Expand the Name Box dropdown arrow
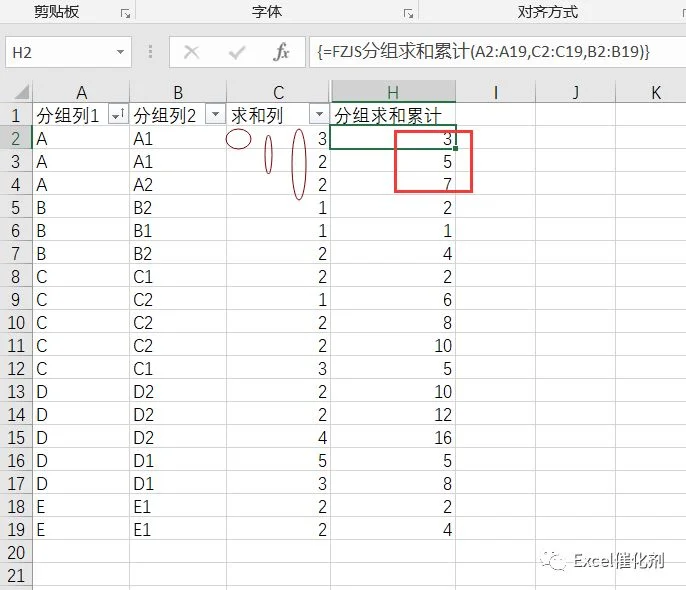 (120, 52)
